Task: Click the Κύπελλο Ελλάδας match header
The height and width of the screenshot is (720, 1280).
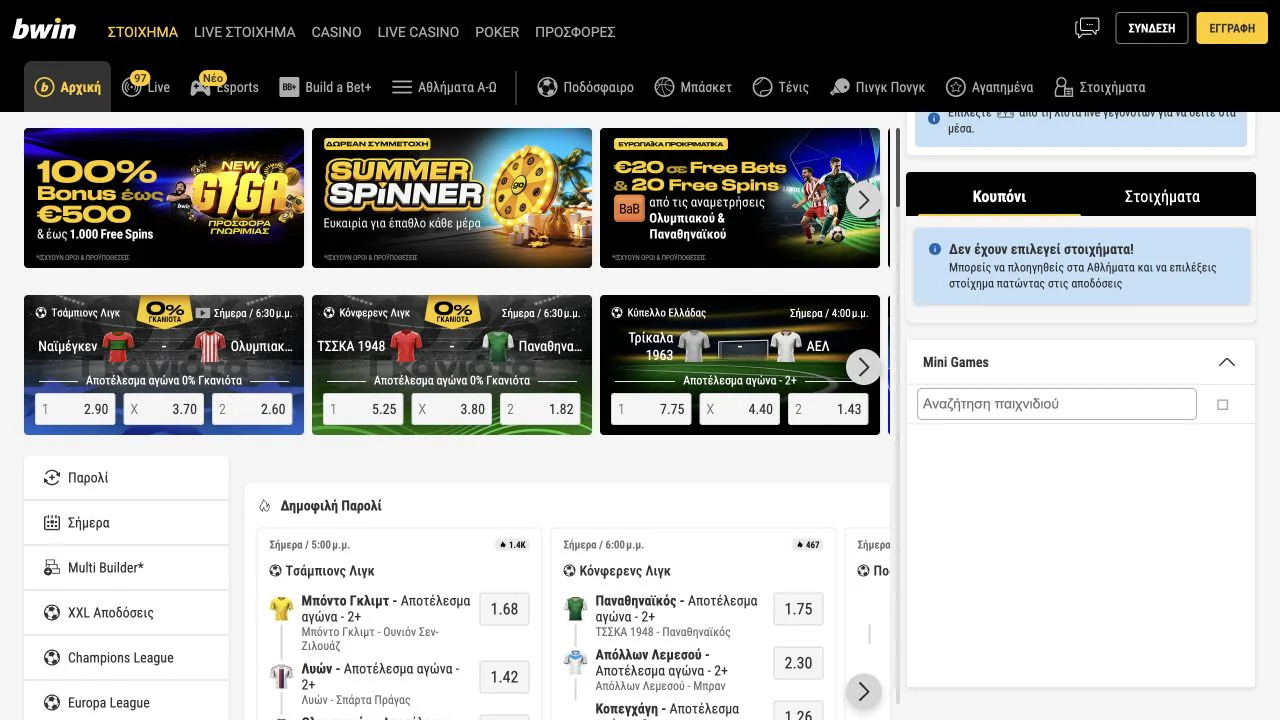Action: point(658,313)
